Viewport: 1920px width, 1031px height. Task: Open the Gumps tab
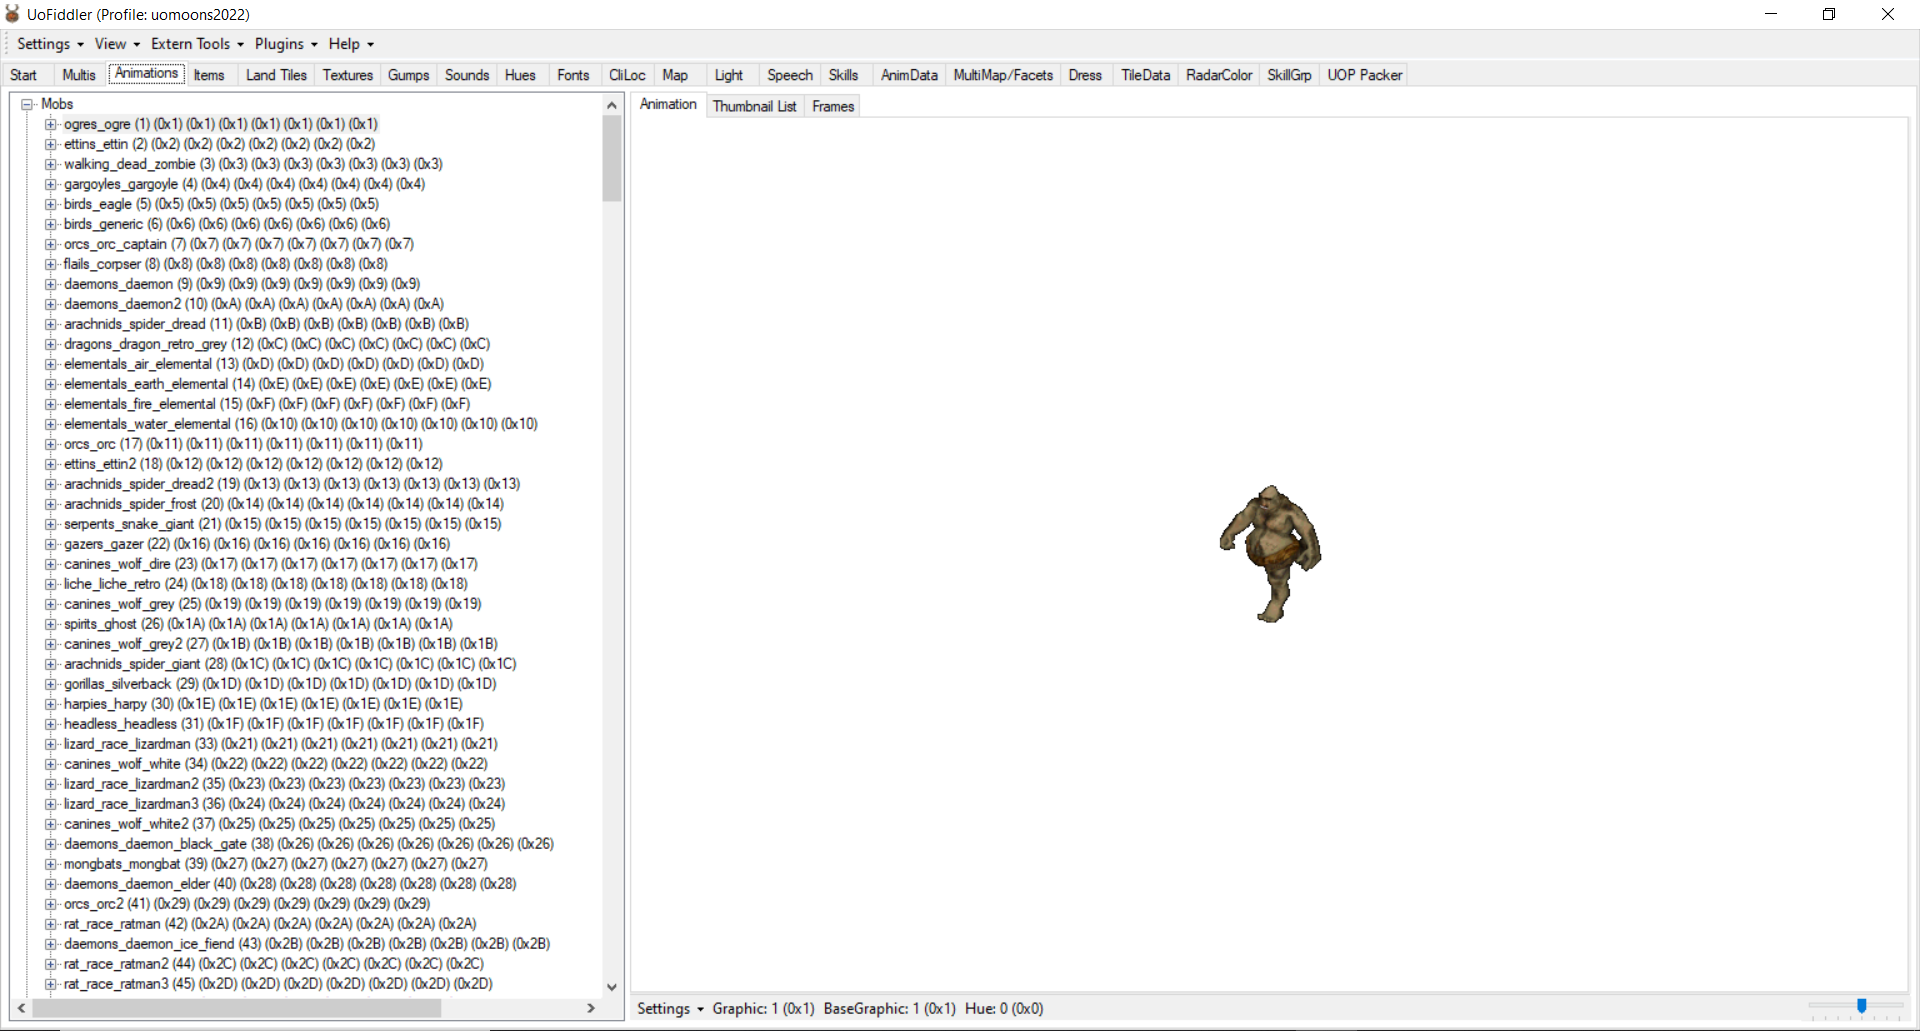408,75
